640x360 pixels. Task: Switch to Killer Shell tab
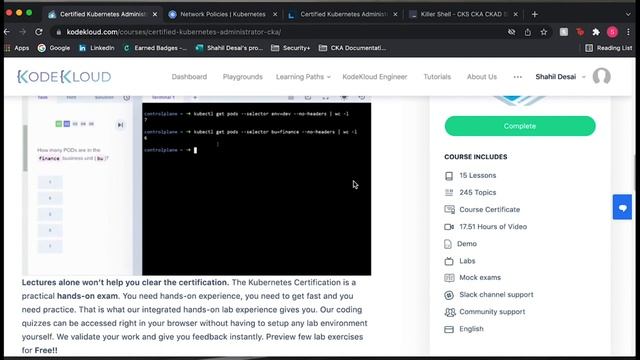pyautogui.click(x=463, y=14)
